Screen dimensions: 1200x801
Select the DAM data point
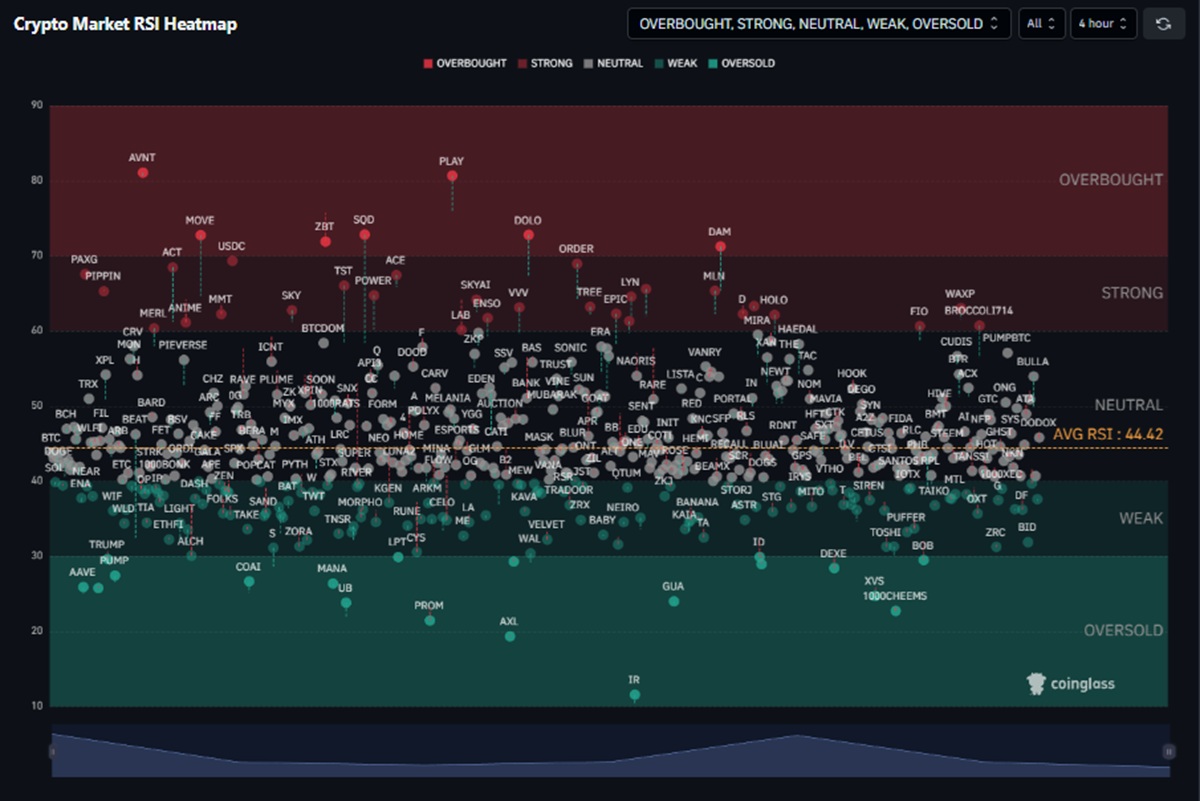click(720, 246)
